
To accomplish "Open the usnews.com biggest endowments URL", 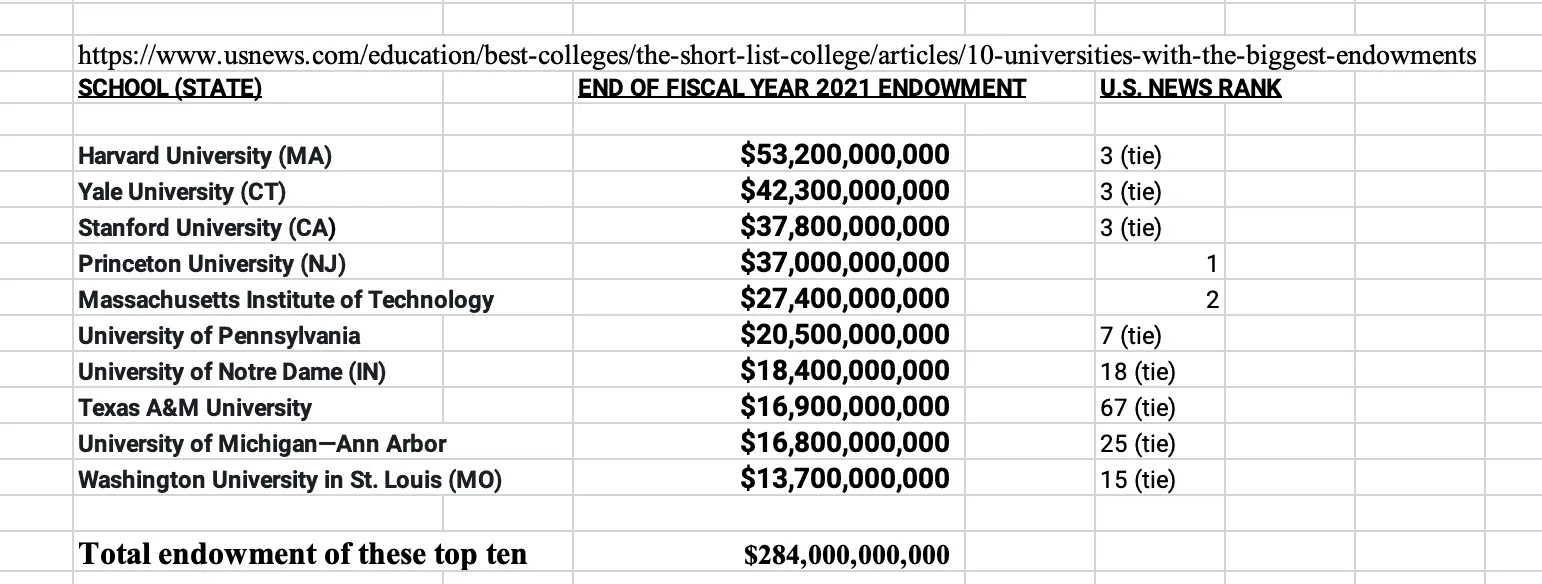I will pos(776,55).
